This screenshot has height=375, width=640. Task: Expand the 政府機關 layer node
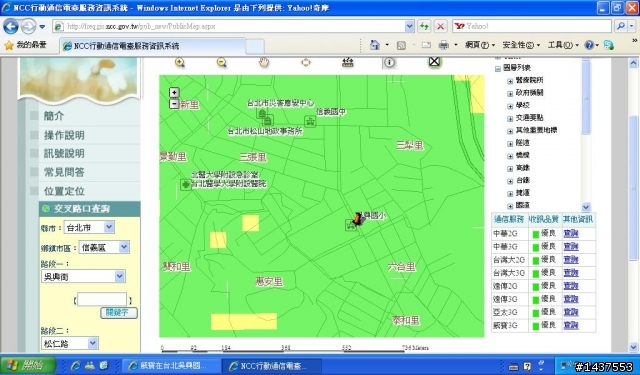click(510, 94)
